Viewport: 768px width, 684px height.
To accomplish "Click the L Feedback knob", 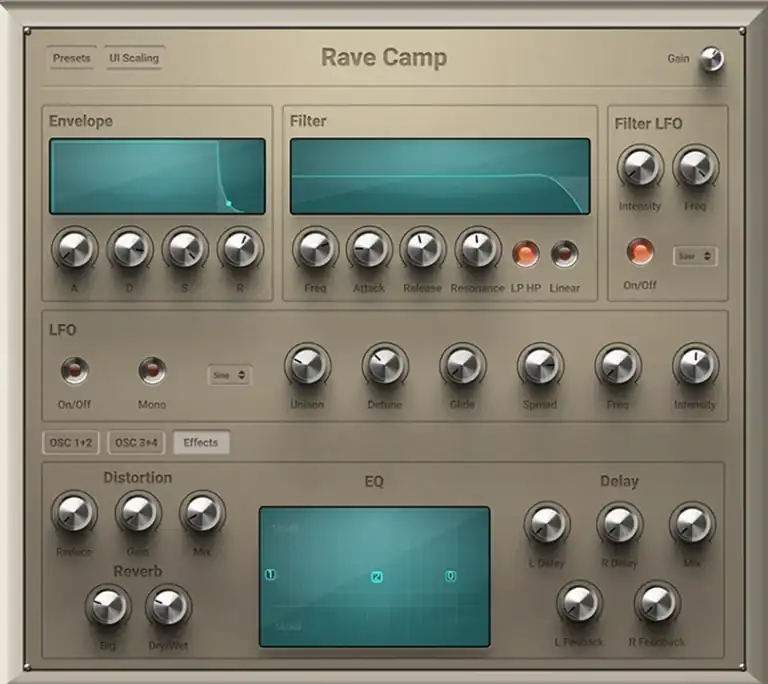I will (579, 603).
